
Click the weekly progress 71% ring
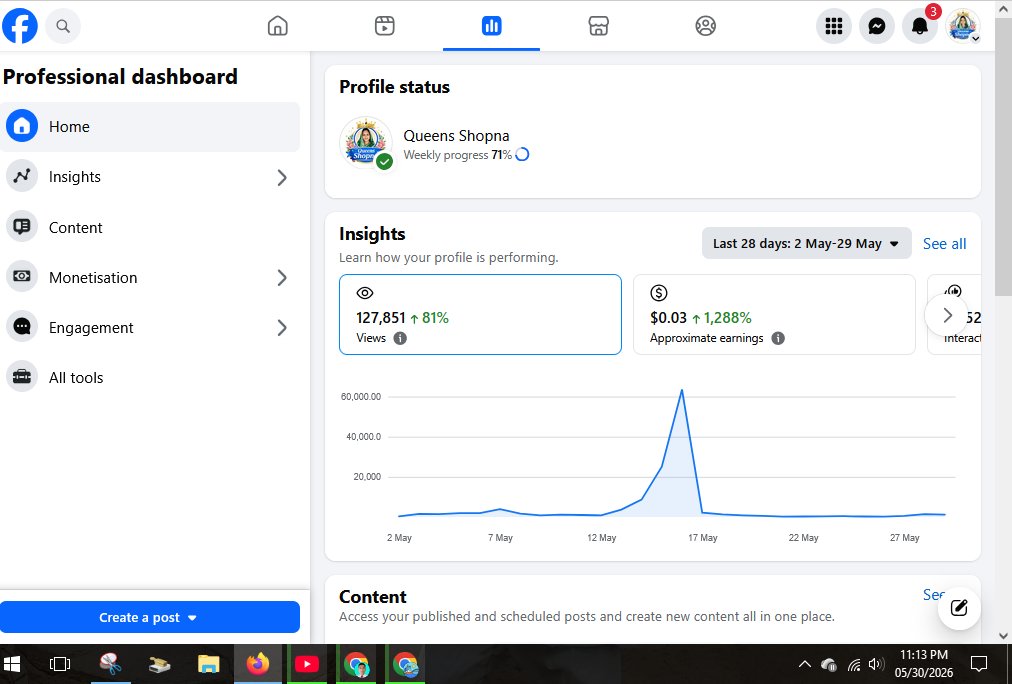click(522, 154)
